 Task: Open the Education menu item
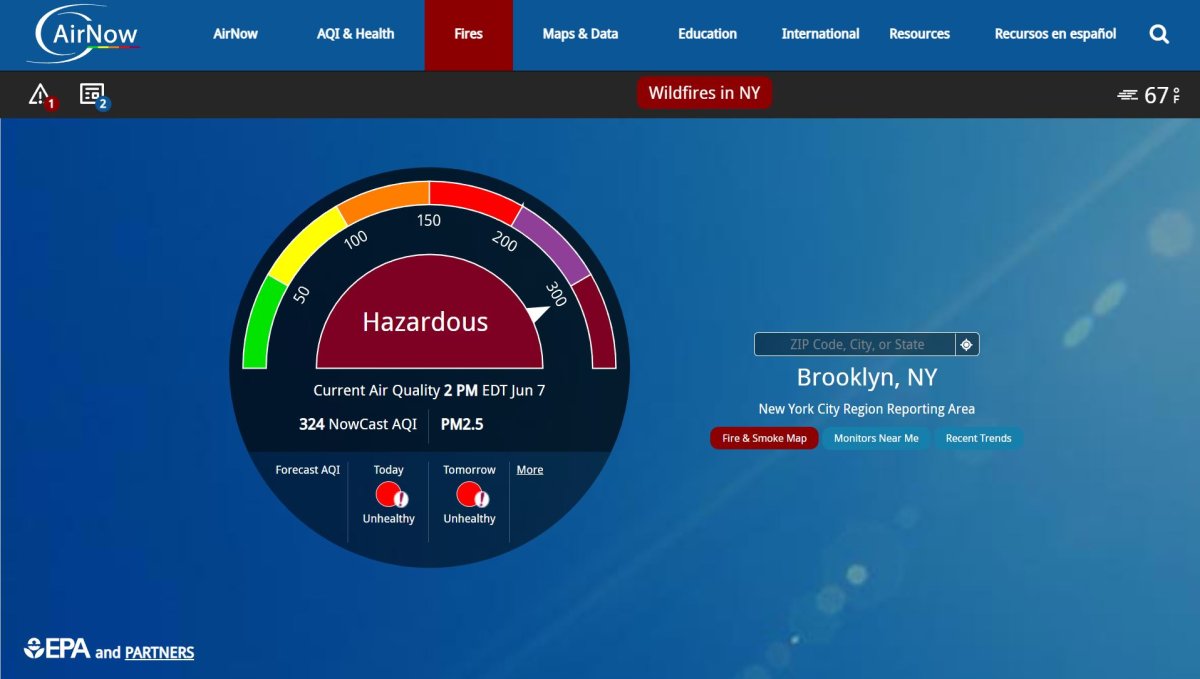(x=707, y=34)
